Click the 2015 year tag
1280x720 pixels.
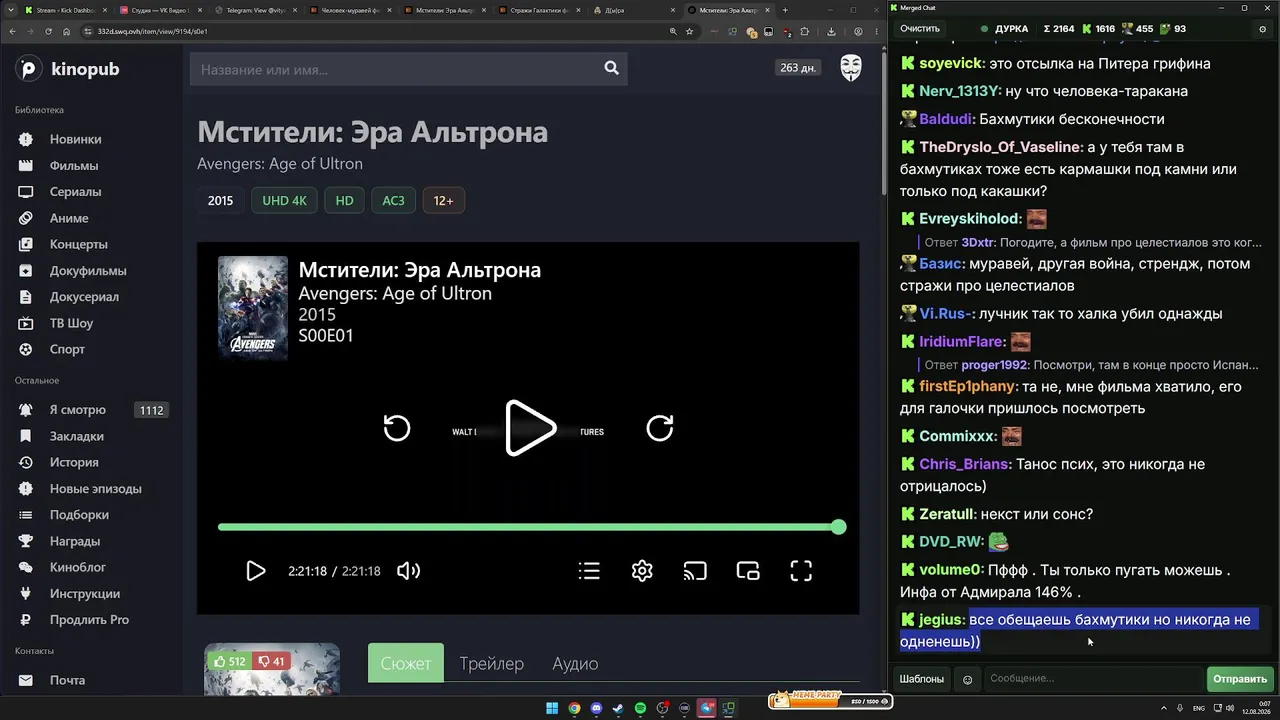coord(220,201)
